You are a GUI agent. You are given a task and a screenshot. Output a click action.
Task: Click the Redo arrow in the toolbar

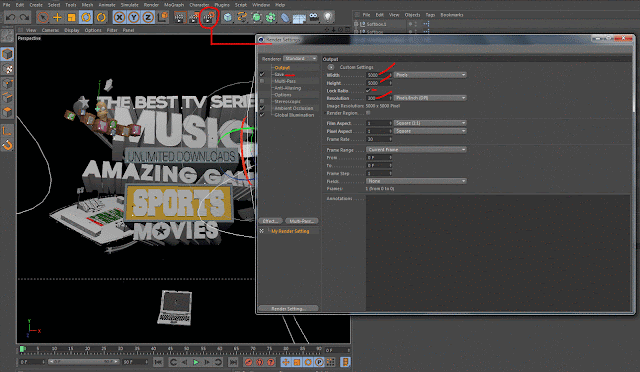pos(25,18)
